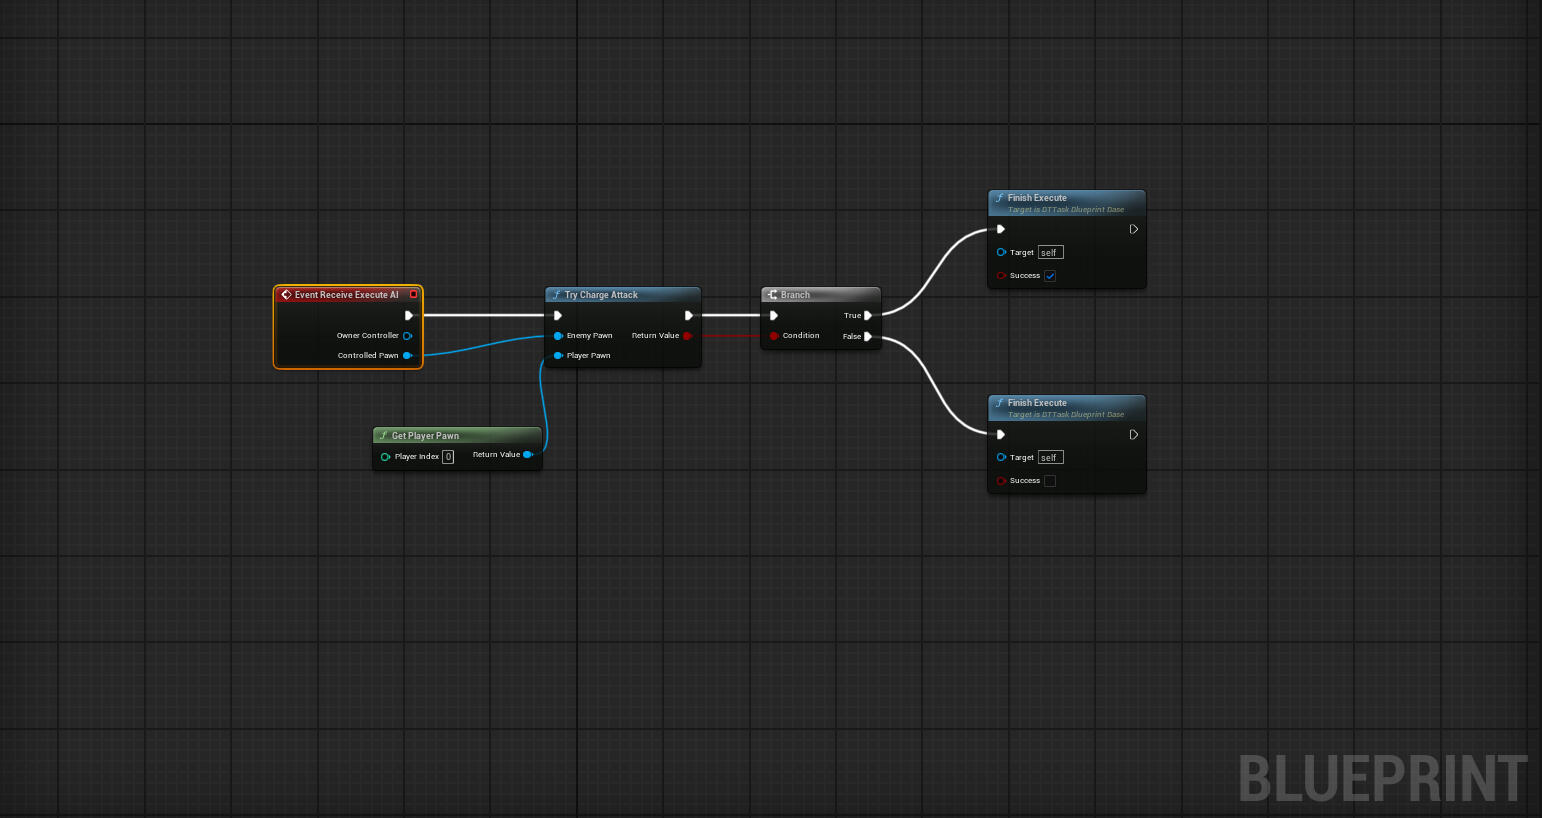1542x818 pixels.
Task: Click Try Charge Attack's Player Pawn pin
Action: point(558,356)
